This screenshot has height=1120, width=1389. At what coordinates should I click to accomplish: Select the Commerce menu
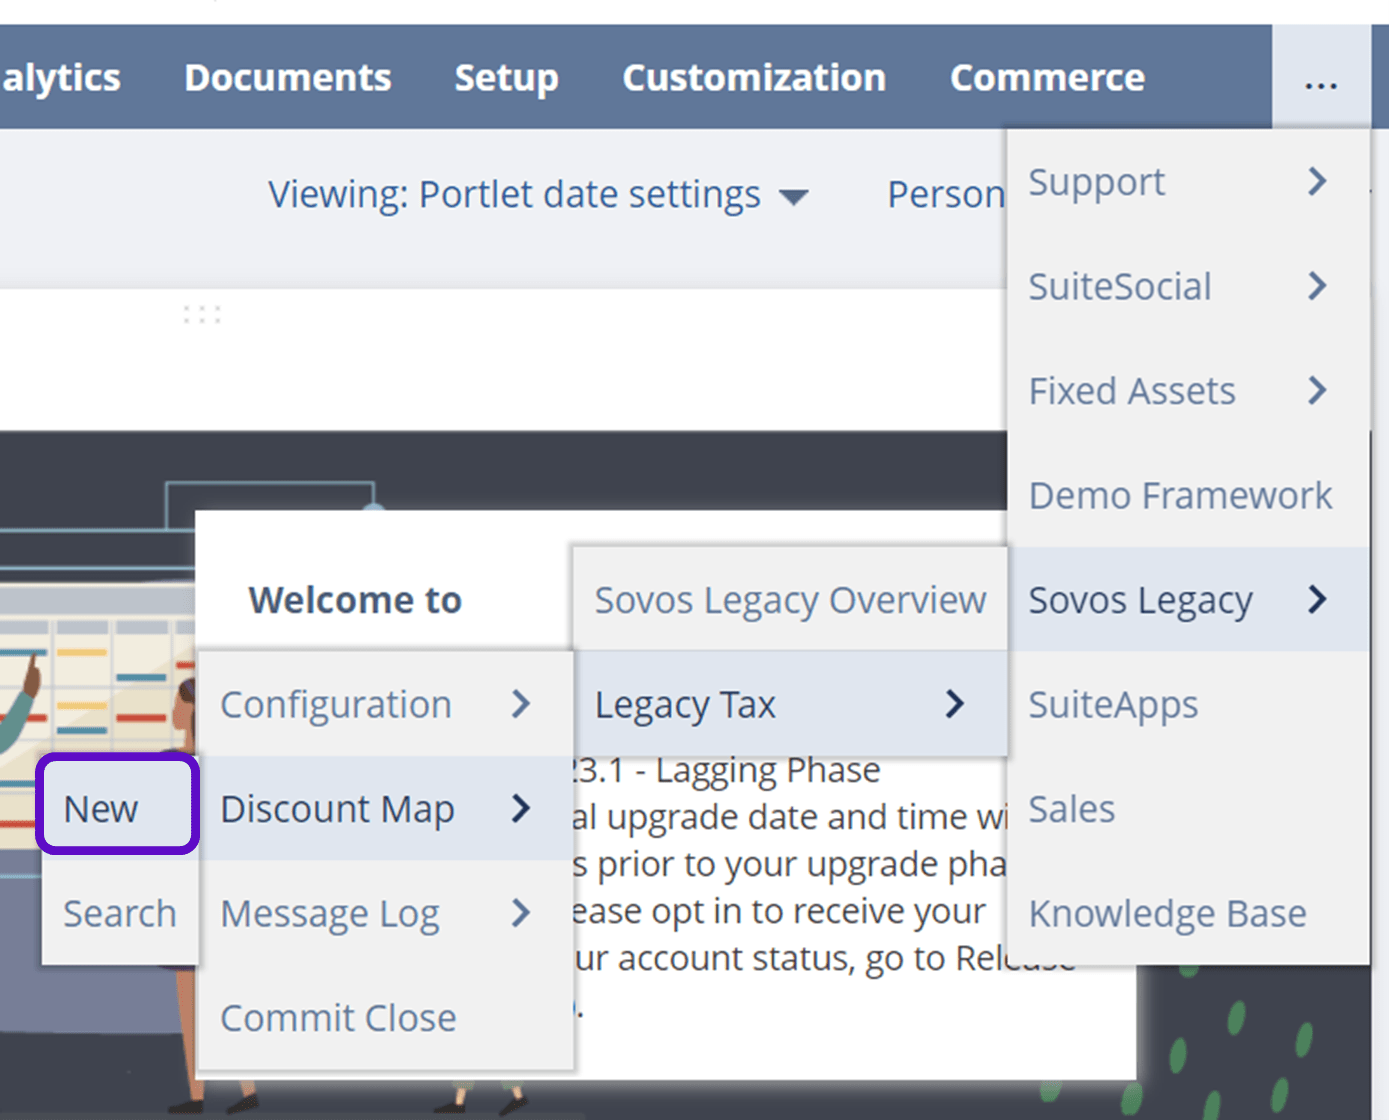[x=1046, y=78]
